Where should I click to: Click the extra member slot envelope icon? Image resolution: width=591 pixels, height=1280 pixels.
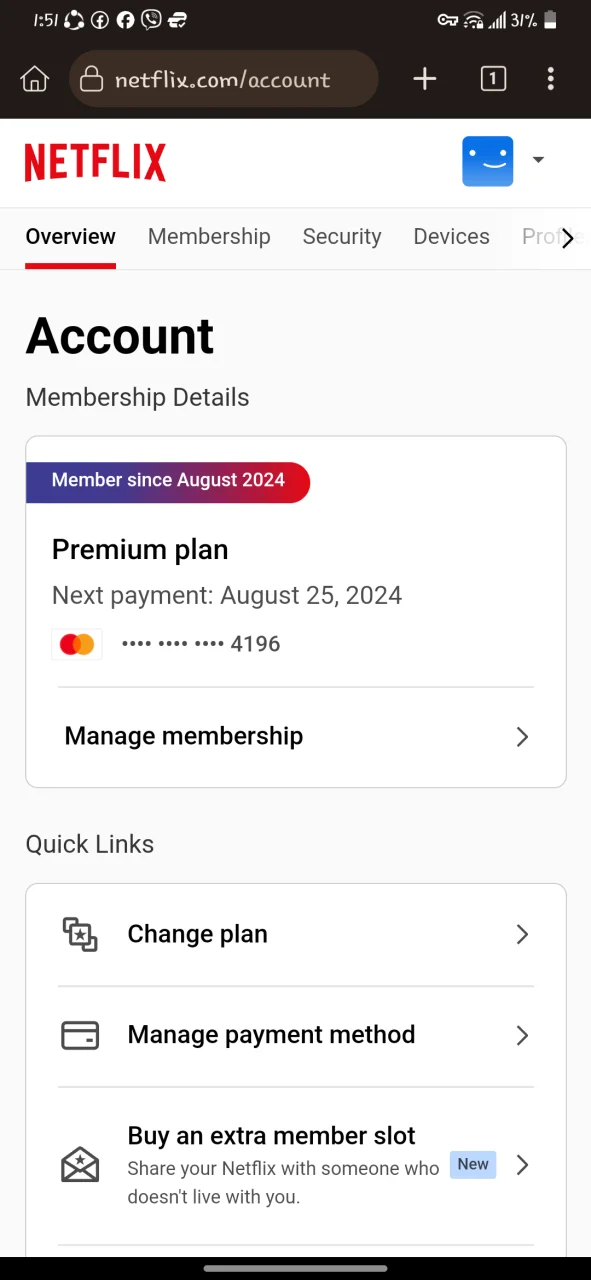[80, 1165]
